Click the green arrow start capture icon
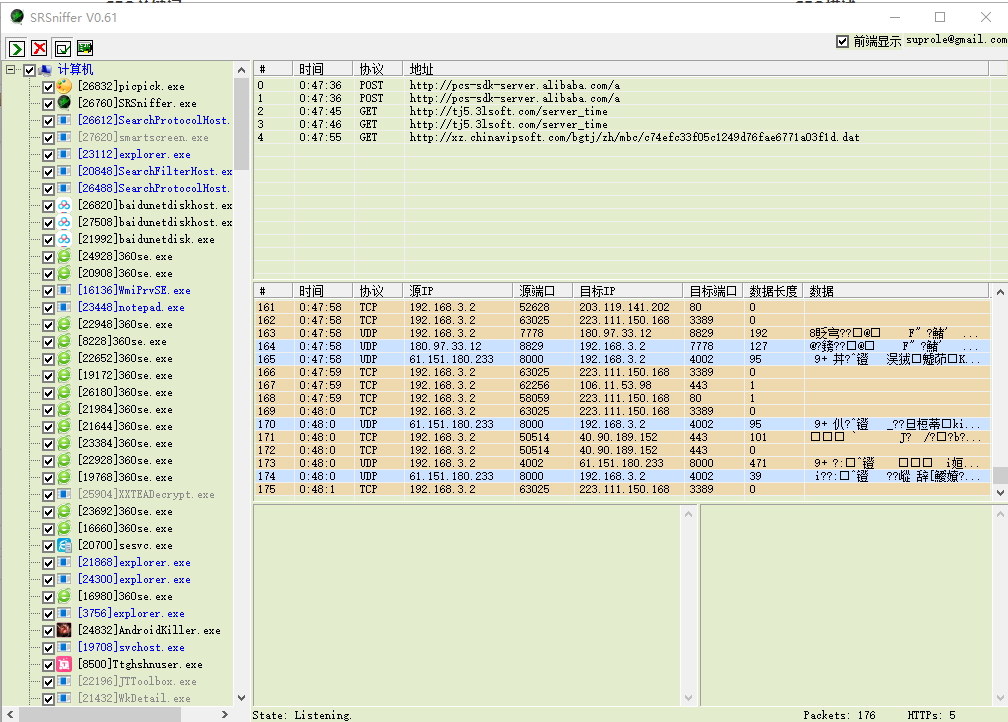Viewport: 1008px width, 722px height. (17, 48)
